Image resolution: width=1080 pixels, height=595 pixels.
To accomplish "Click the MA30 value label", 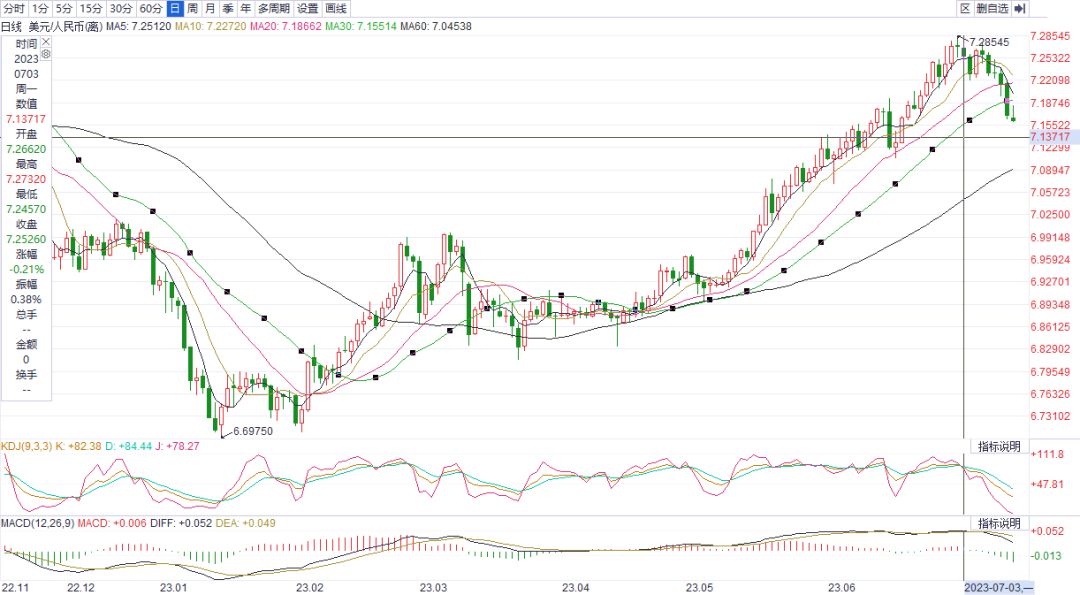I will tap(360, 26).
